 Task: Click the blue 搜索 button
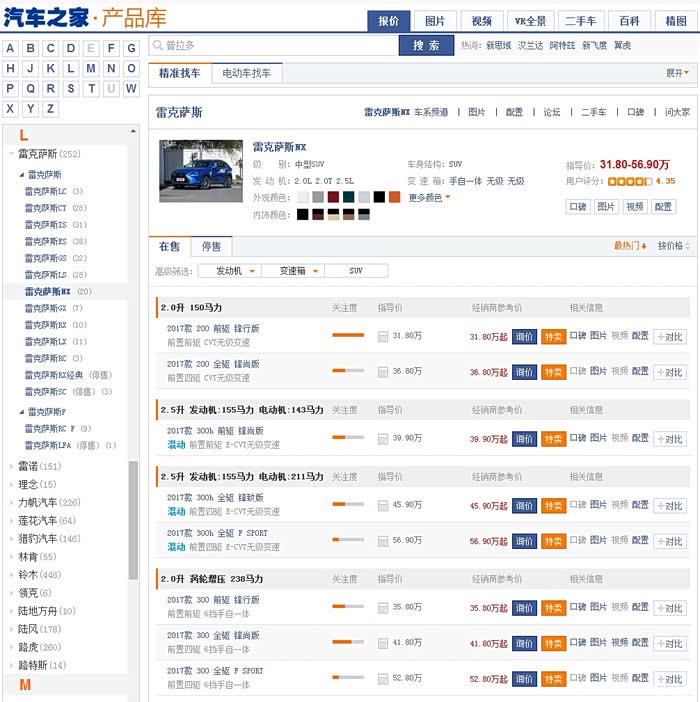pyautogui.click(x=426, y=46)
